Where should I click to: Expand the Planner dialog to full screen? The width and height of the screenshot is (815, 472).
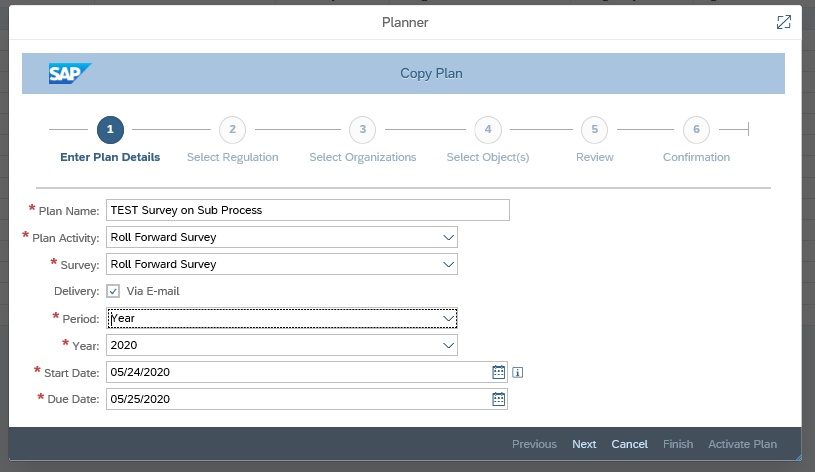point(784,22)
